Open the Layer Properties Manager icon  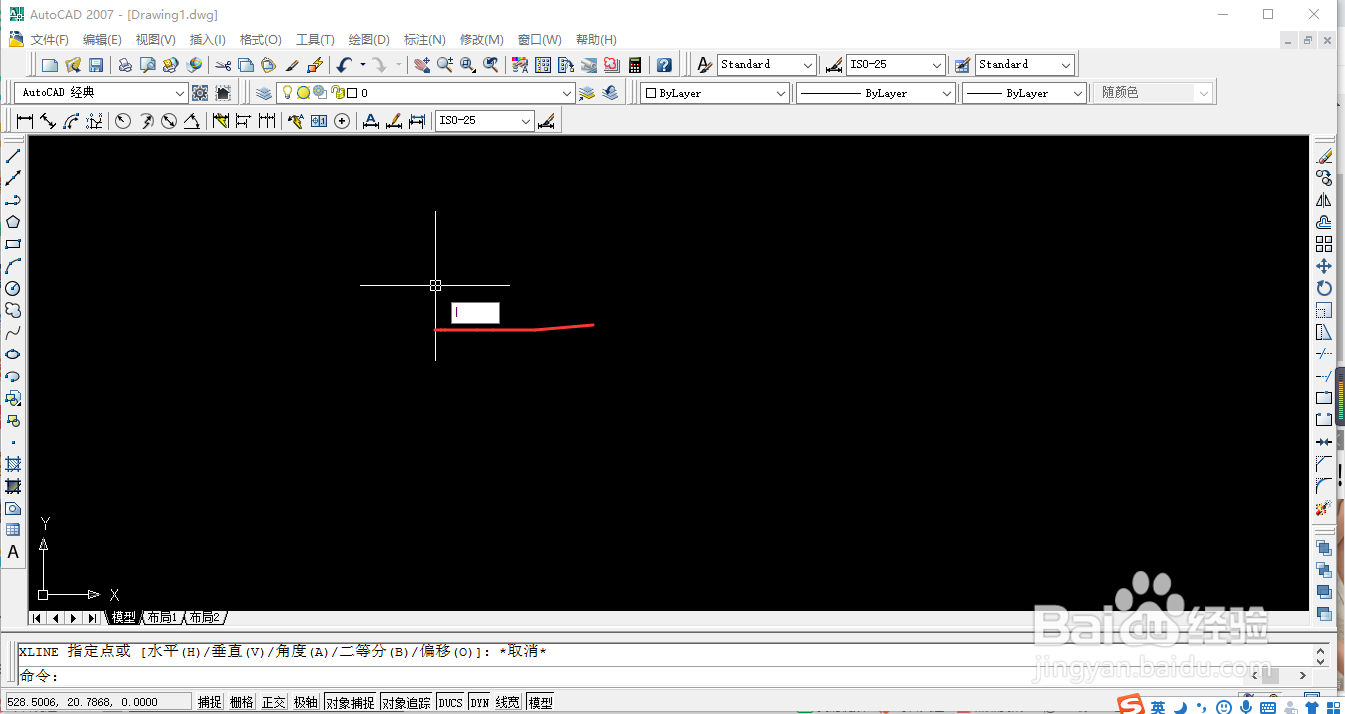(264, 93)
